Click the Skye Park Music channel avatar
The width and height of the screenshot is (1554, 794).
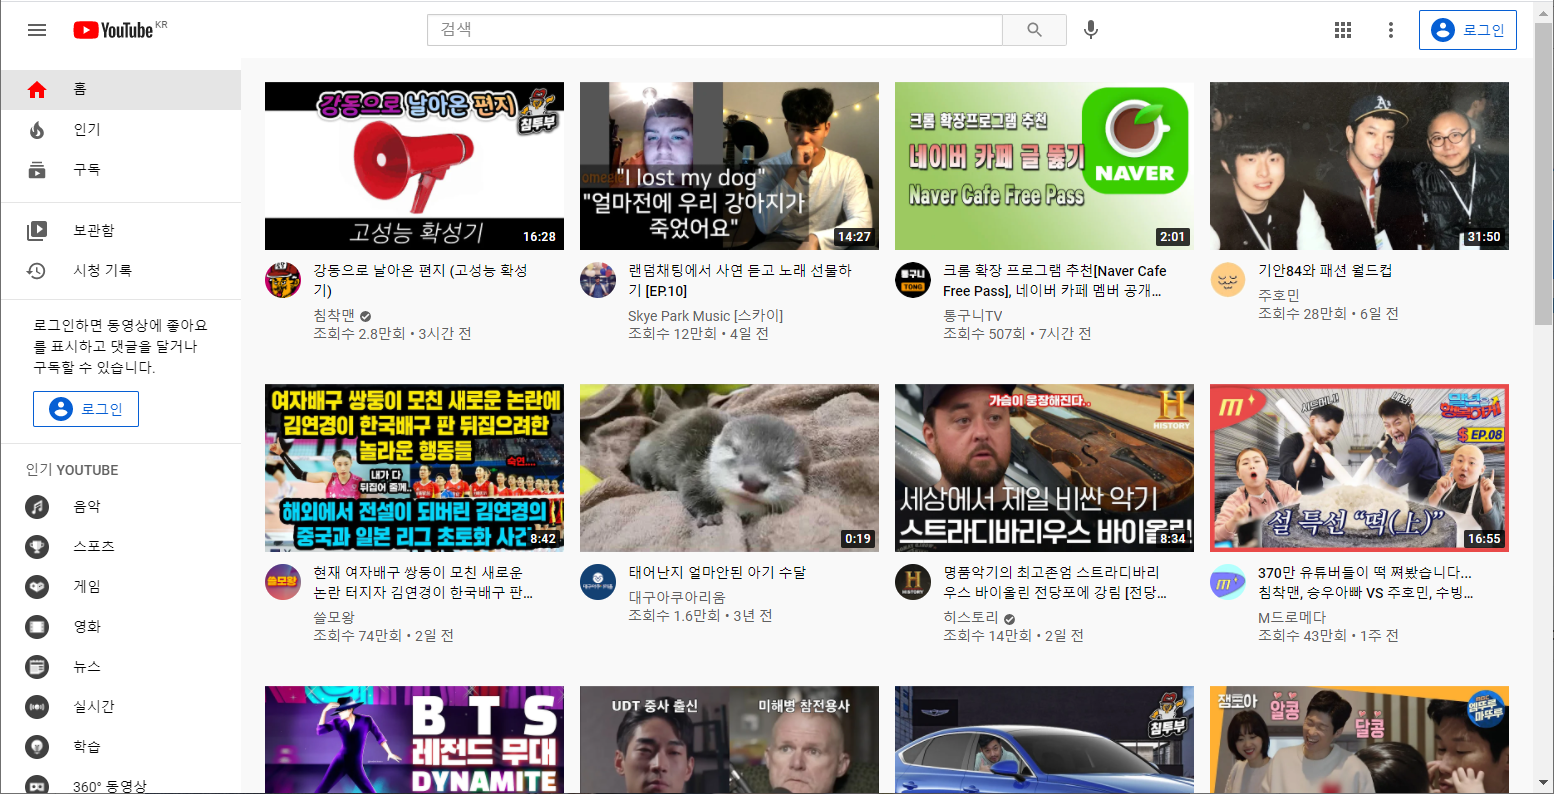pos(598,280)
